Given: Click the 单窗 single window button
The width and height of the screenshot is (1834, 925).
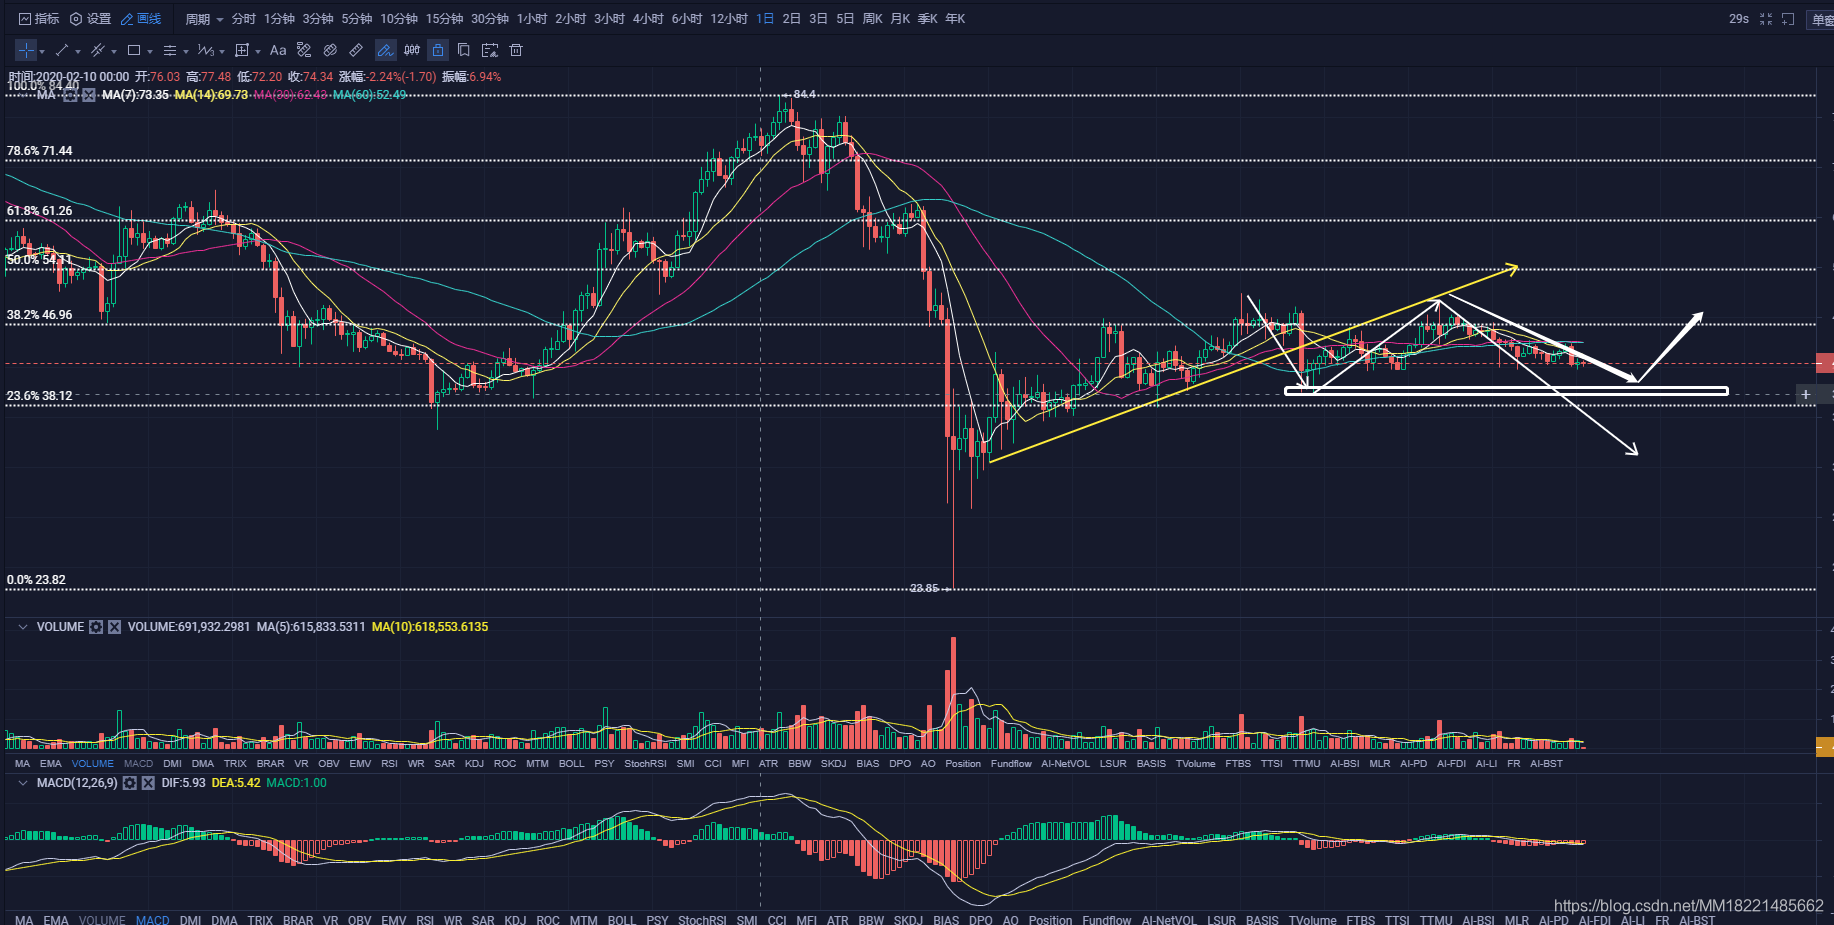Looking at the screenshot, I should tap(1822, 20).
